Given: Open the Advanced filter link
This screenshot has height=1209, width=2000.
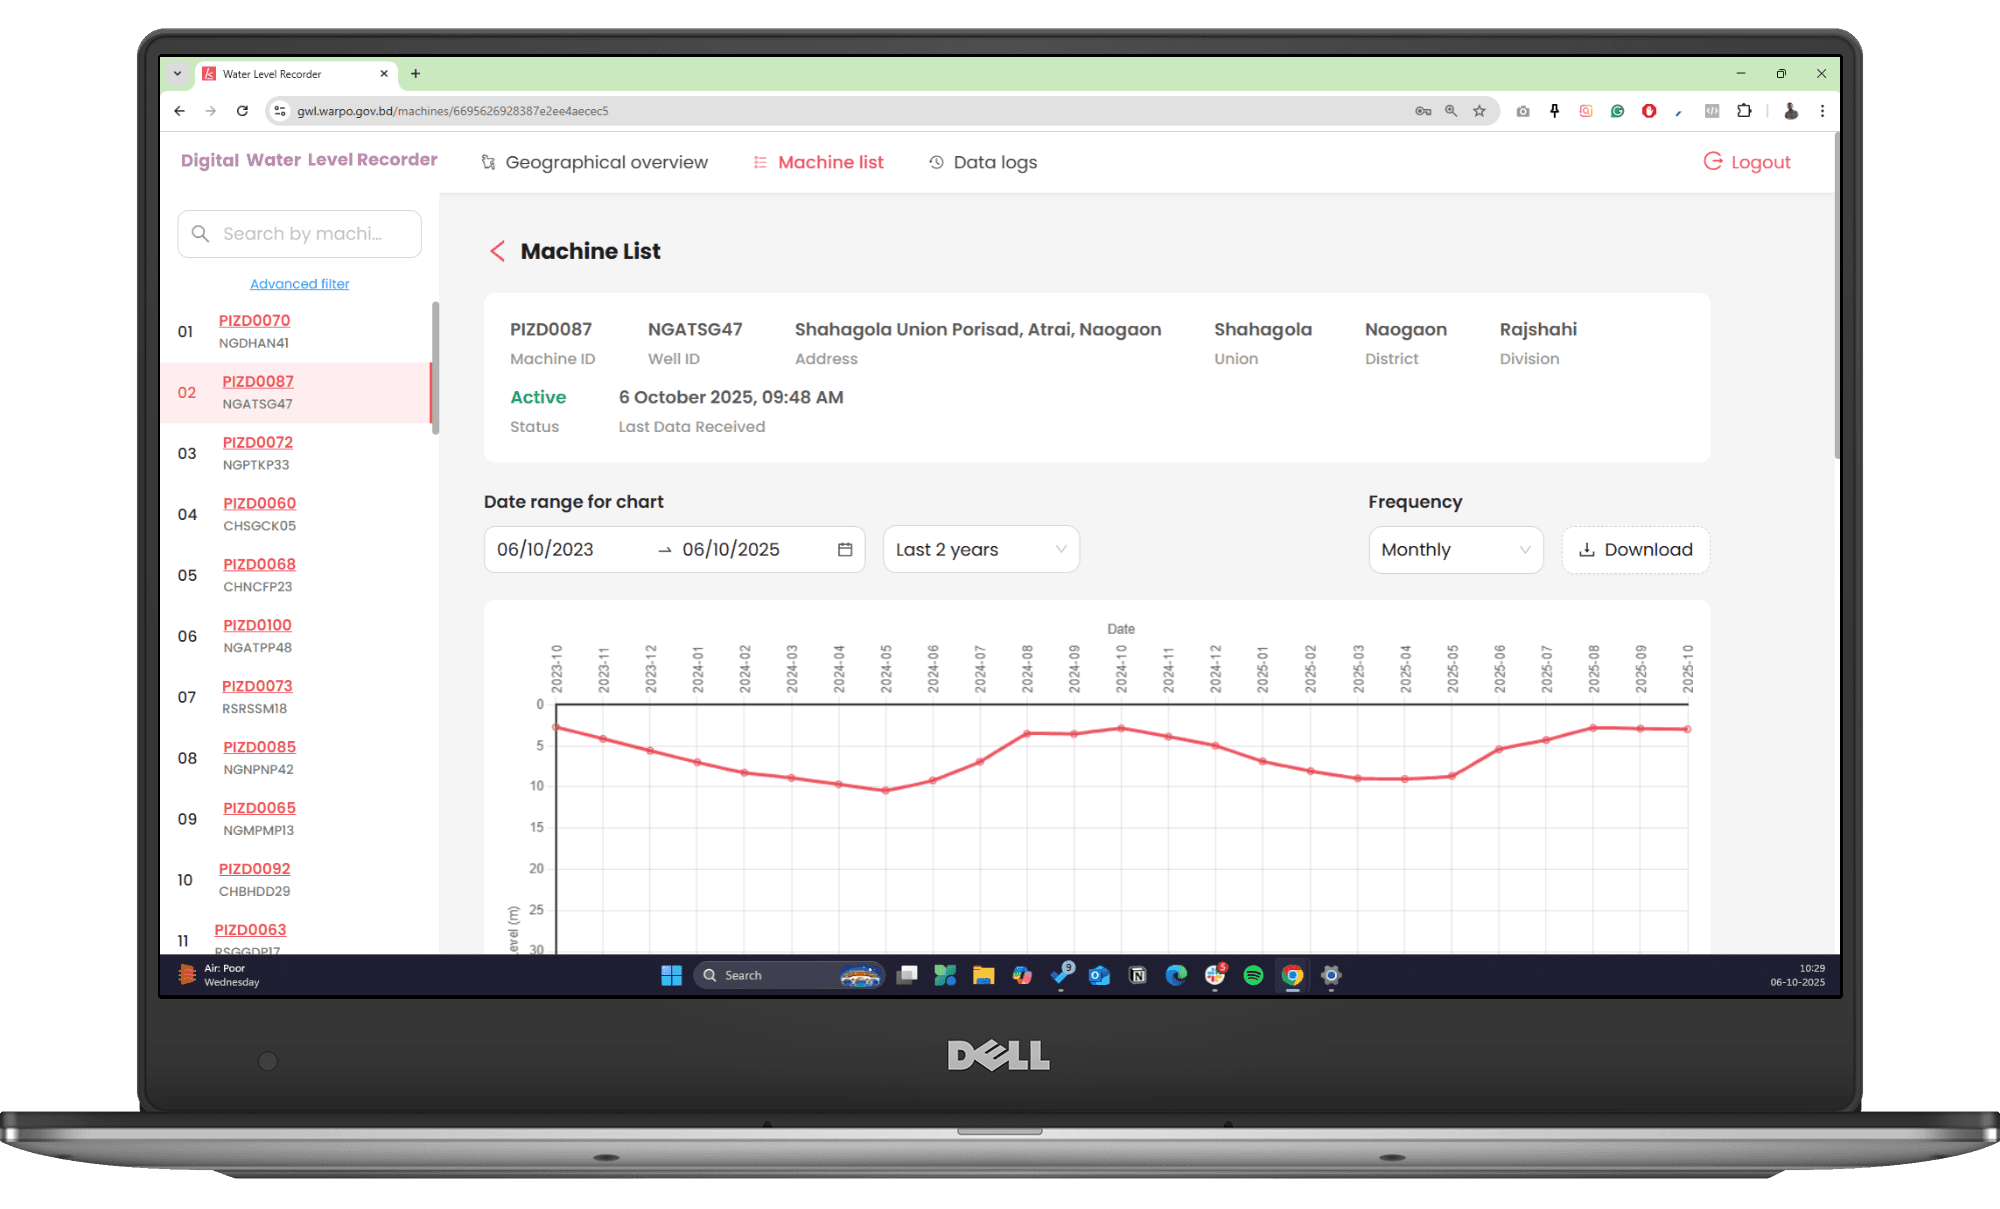Looking at the screenshot, I should tap(299, 284).
